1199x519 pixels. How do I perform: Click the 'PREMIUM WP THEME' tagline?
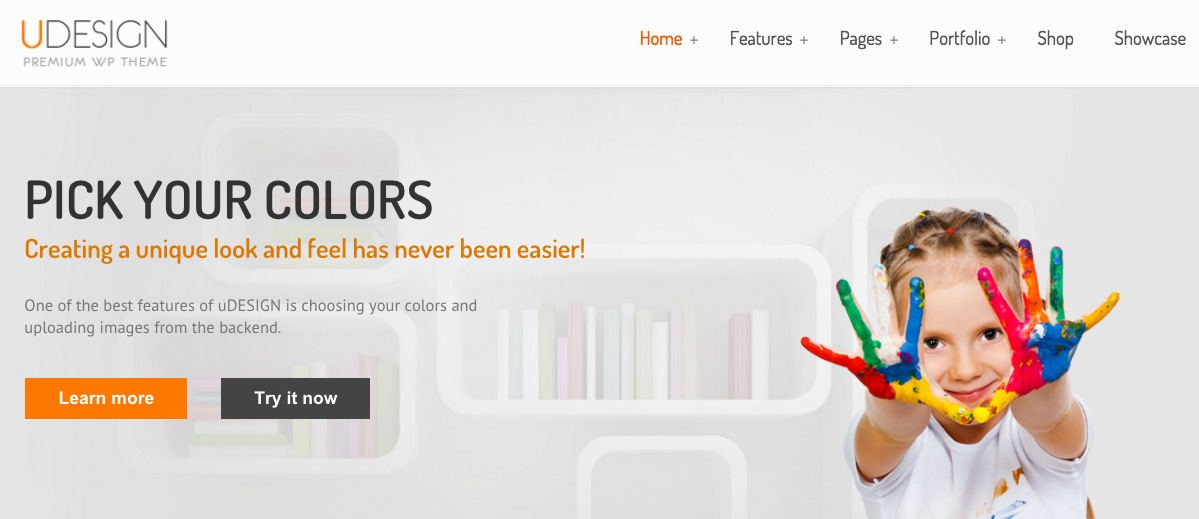(95, 62)
